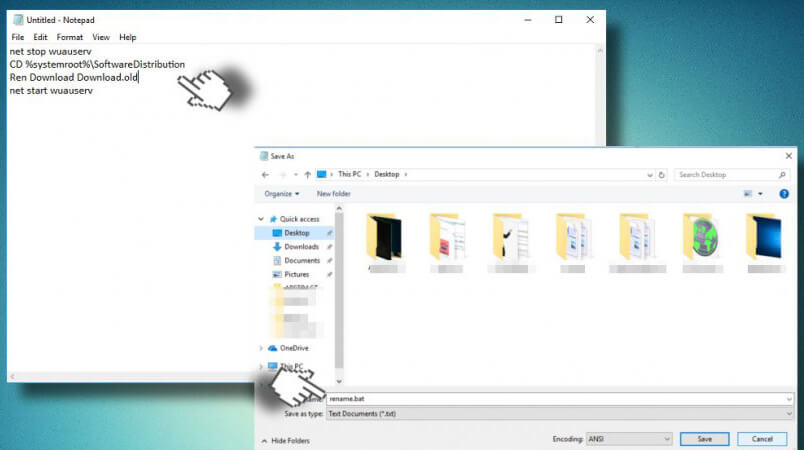
Task: Click the blue help question mark icon
Action: (x=785, y=193)
